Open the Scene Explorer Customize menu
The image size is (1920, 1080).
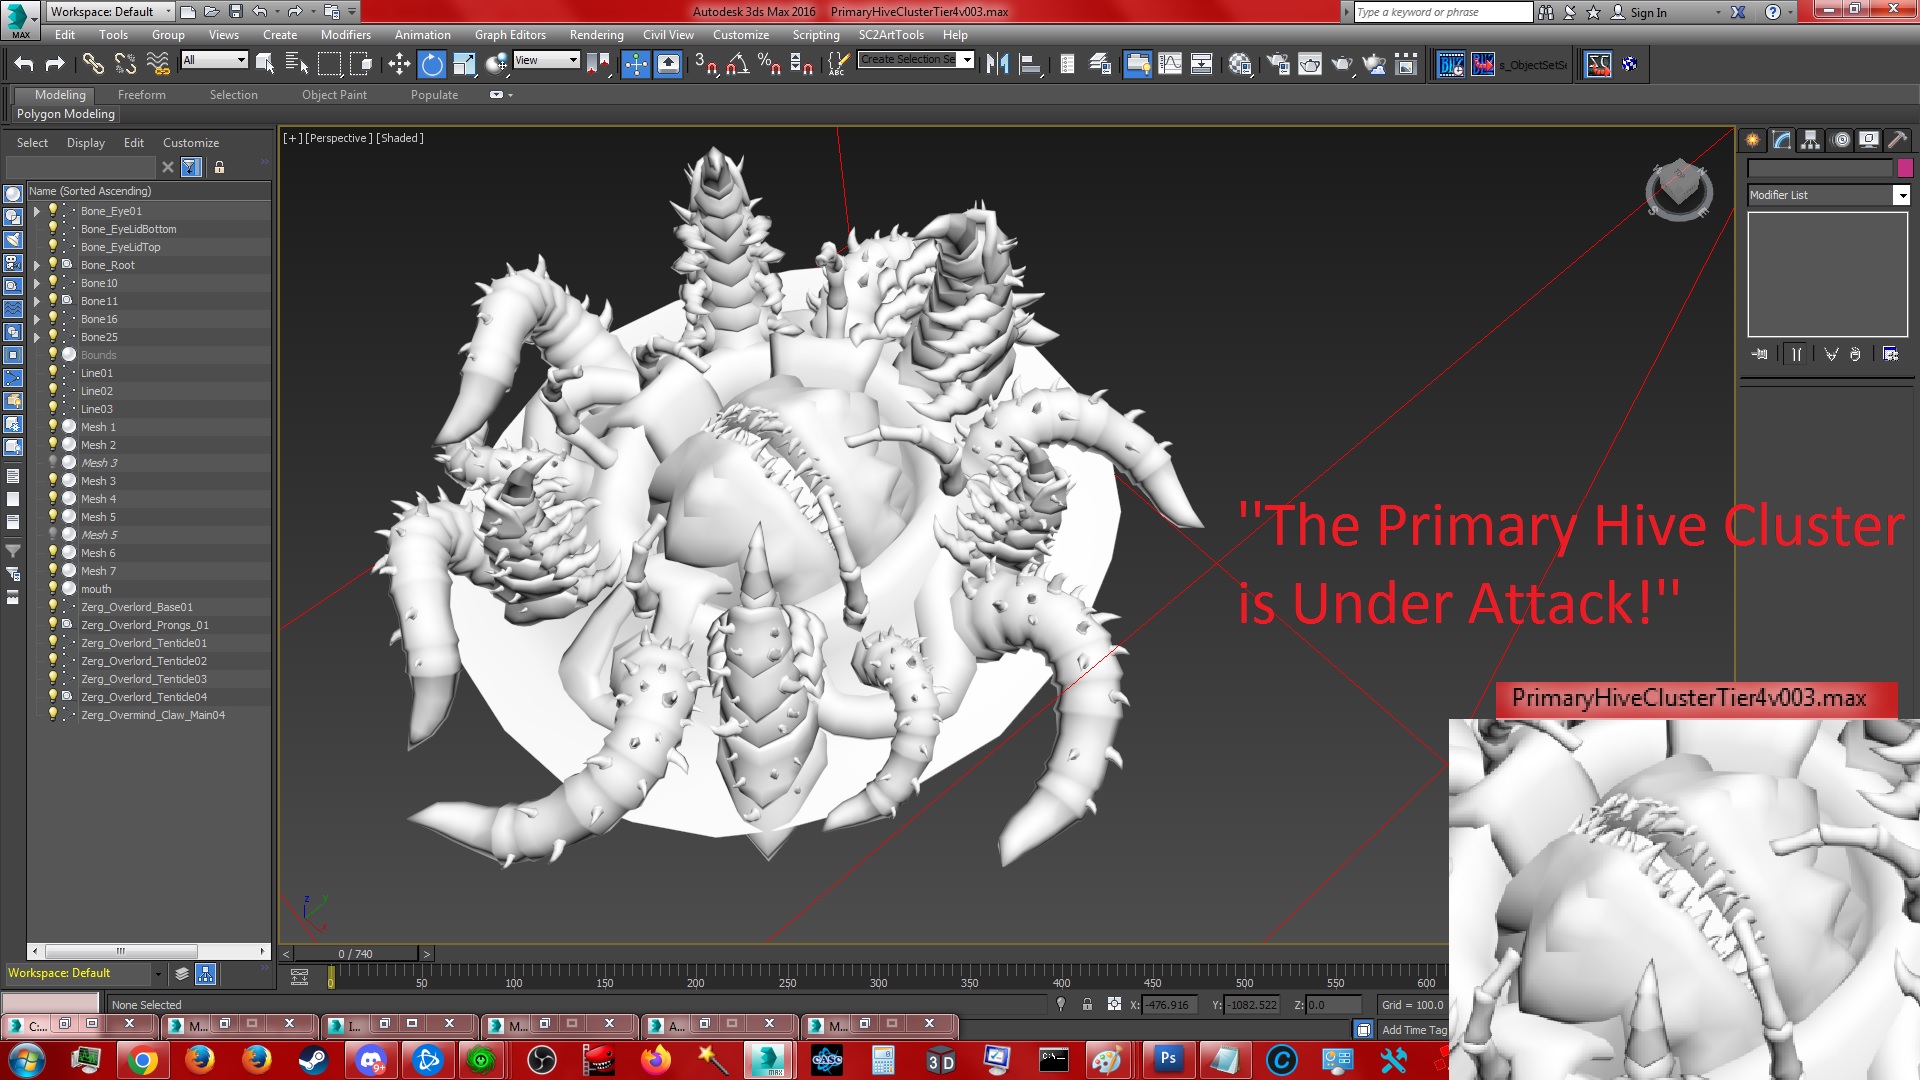coord(190,143)
